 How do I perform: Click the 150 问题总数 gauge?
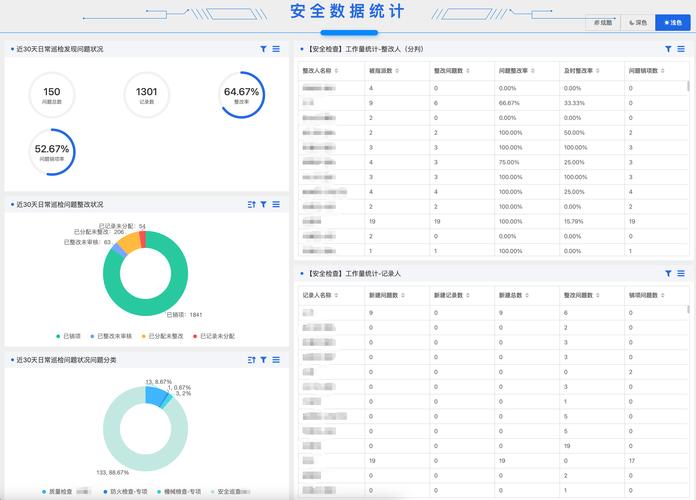[x=52, y=95]
